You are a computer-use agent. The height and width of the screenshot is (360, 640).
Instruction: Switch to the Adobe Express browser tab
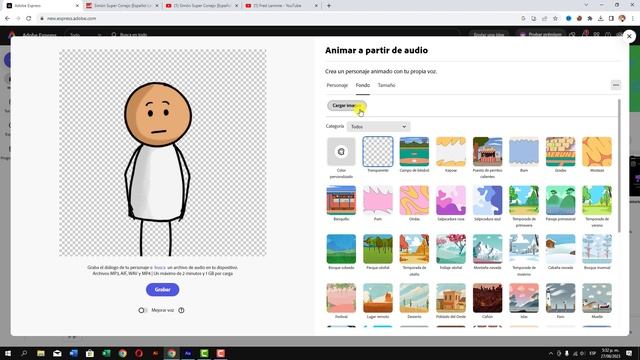click(x=42, y=6)
